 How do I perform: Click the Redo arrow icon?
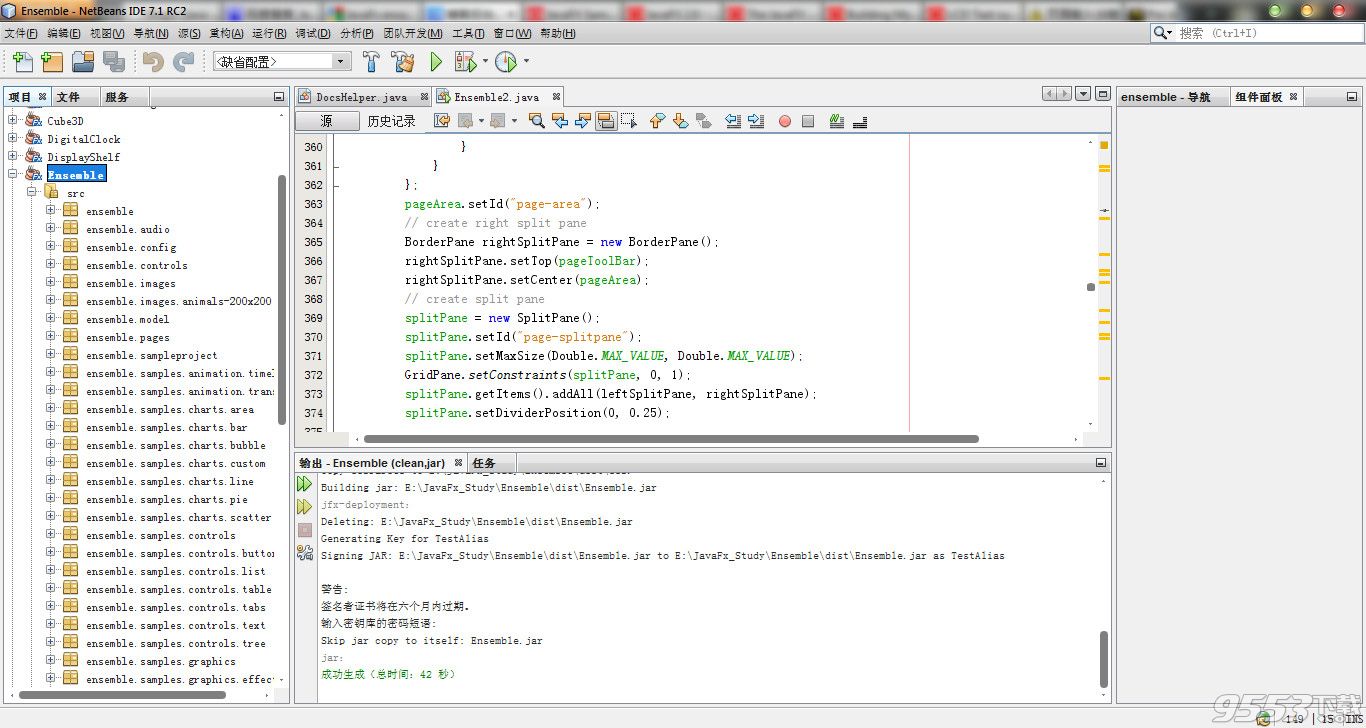[184, 62]
